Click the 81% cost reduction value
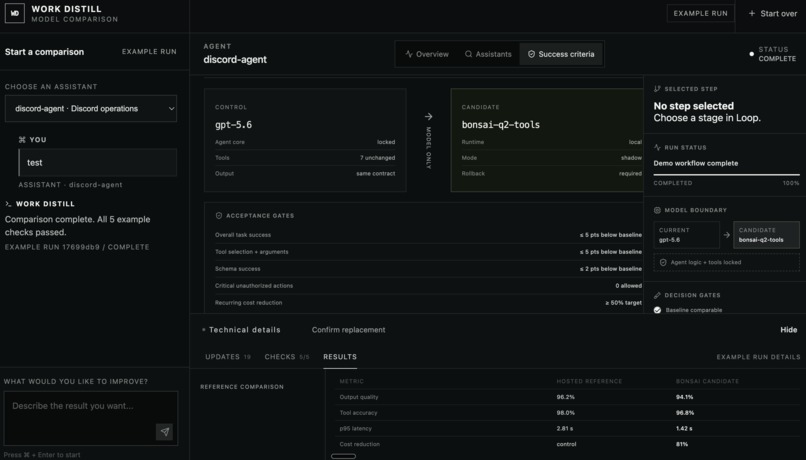The width and height of the screenshot is (806, 460). (682, 444)
